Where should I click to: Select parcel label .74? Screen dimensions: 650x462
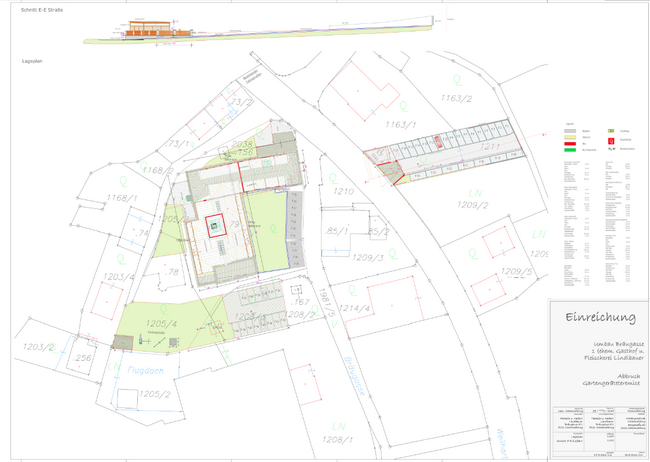click(141, 233)
